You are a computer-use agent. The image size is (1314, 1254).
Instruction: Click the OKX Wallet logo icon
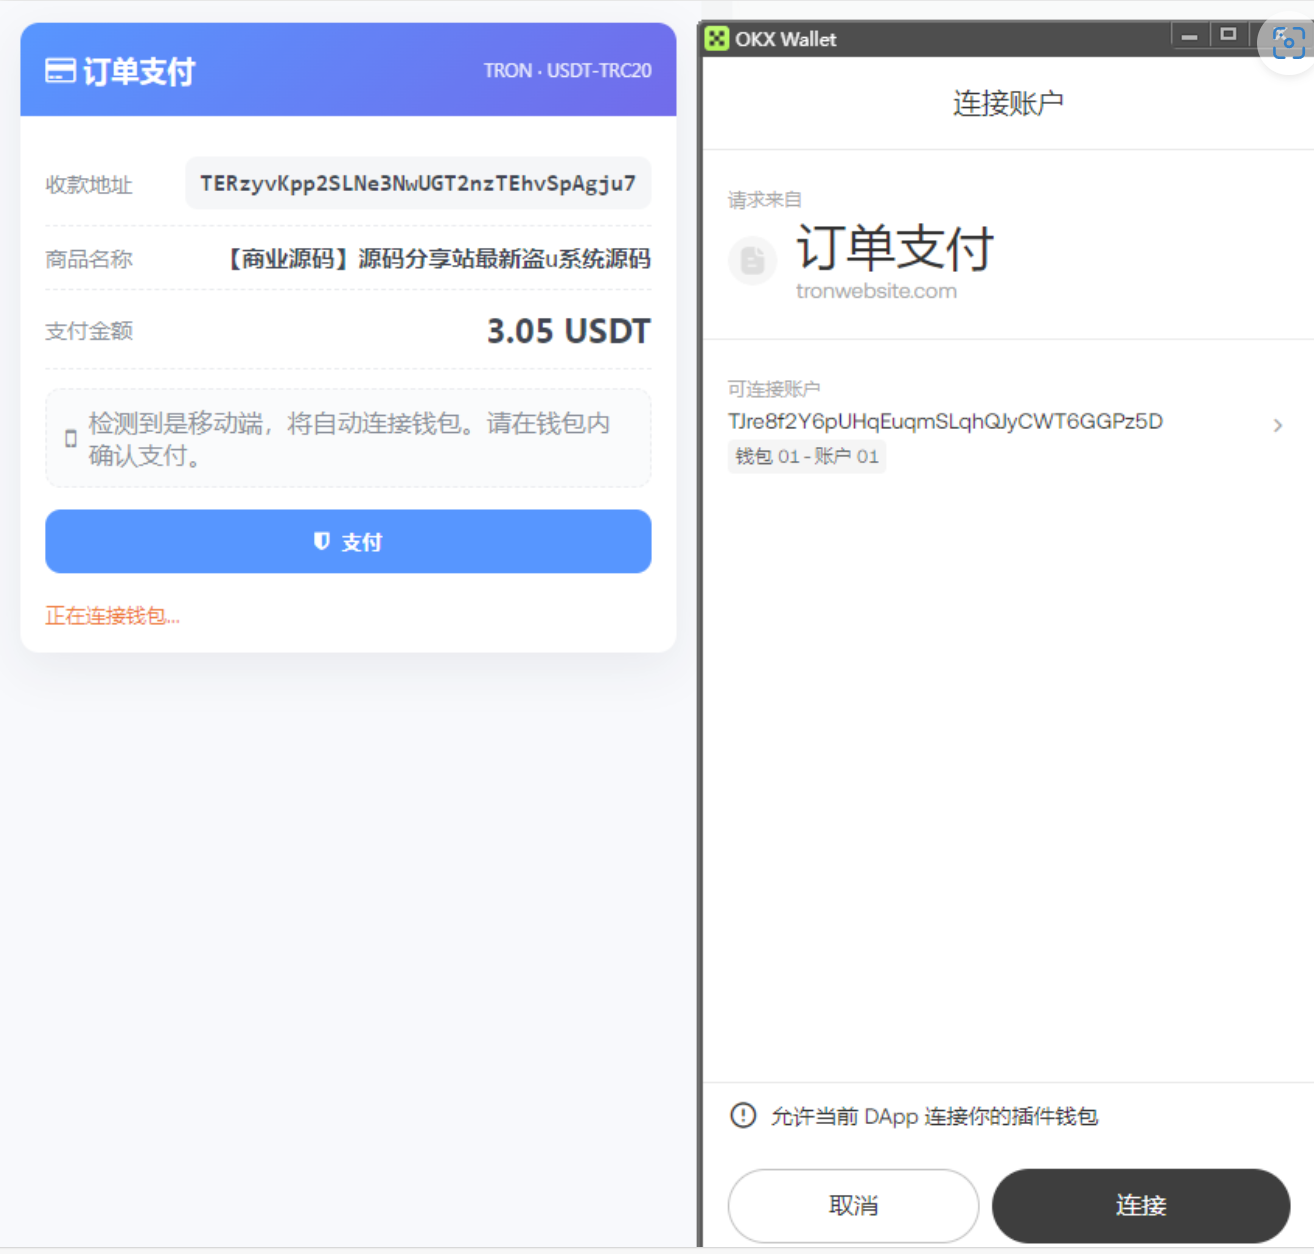716,39
